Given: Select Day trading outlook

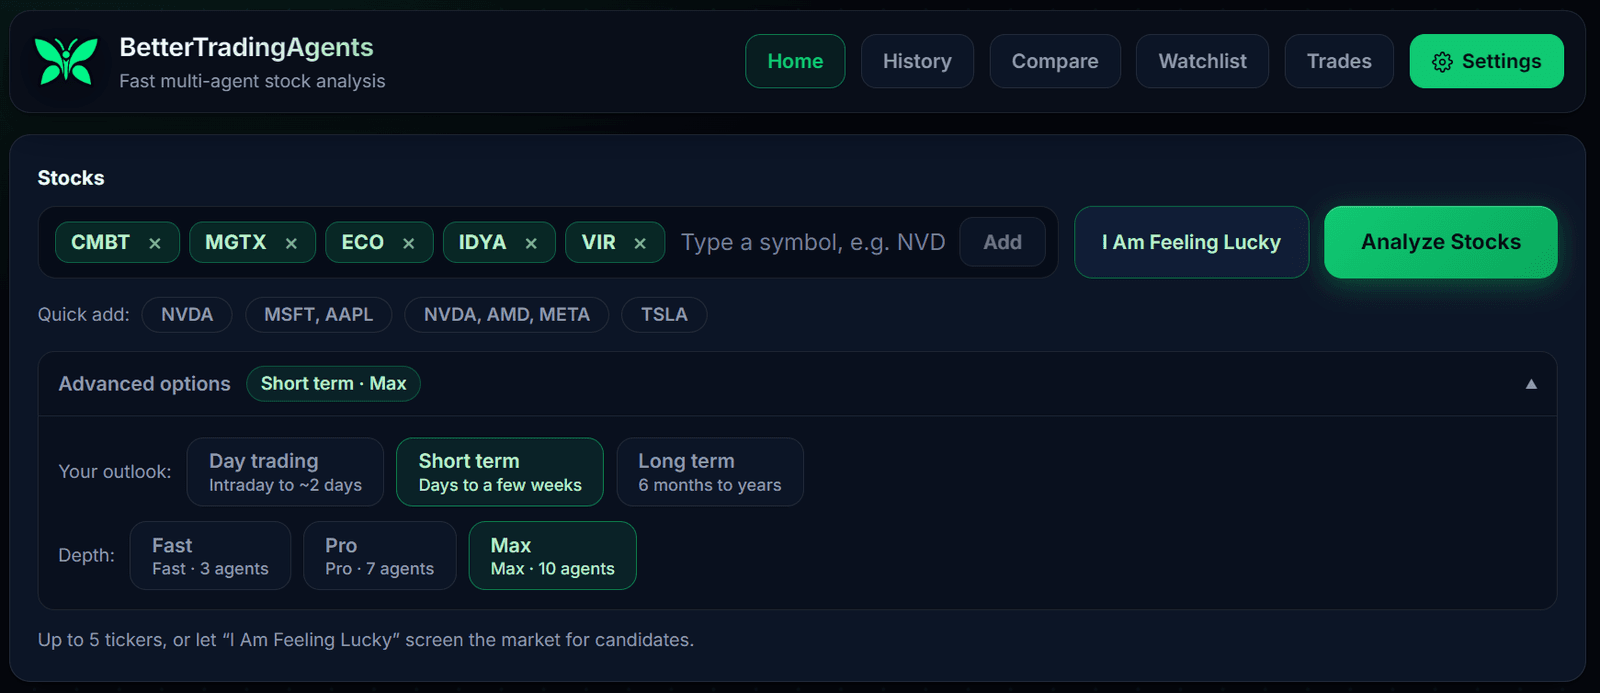Looking at the screenshot, I should point(285,472).
